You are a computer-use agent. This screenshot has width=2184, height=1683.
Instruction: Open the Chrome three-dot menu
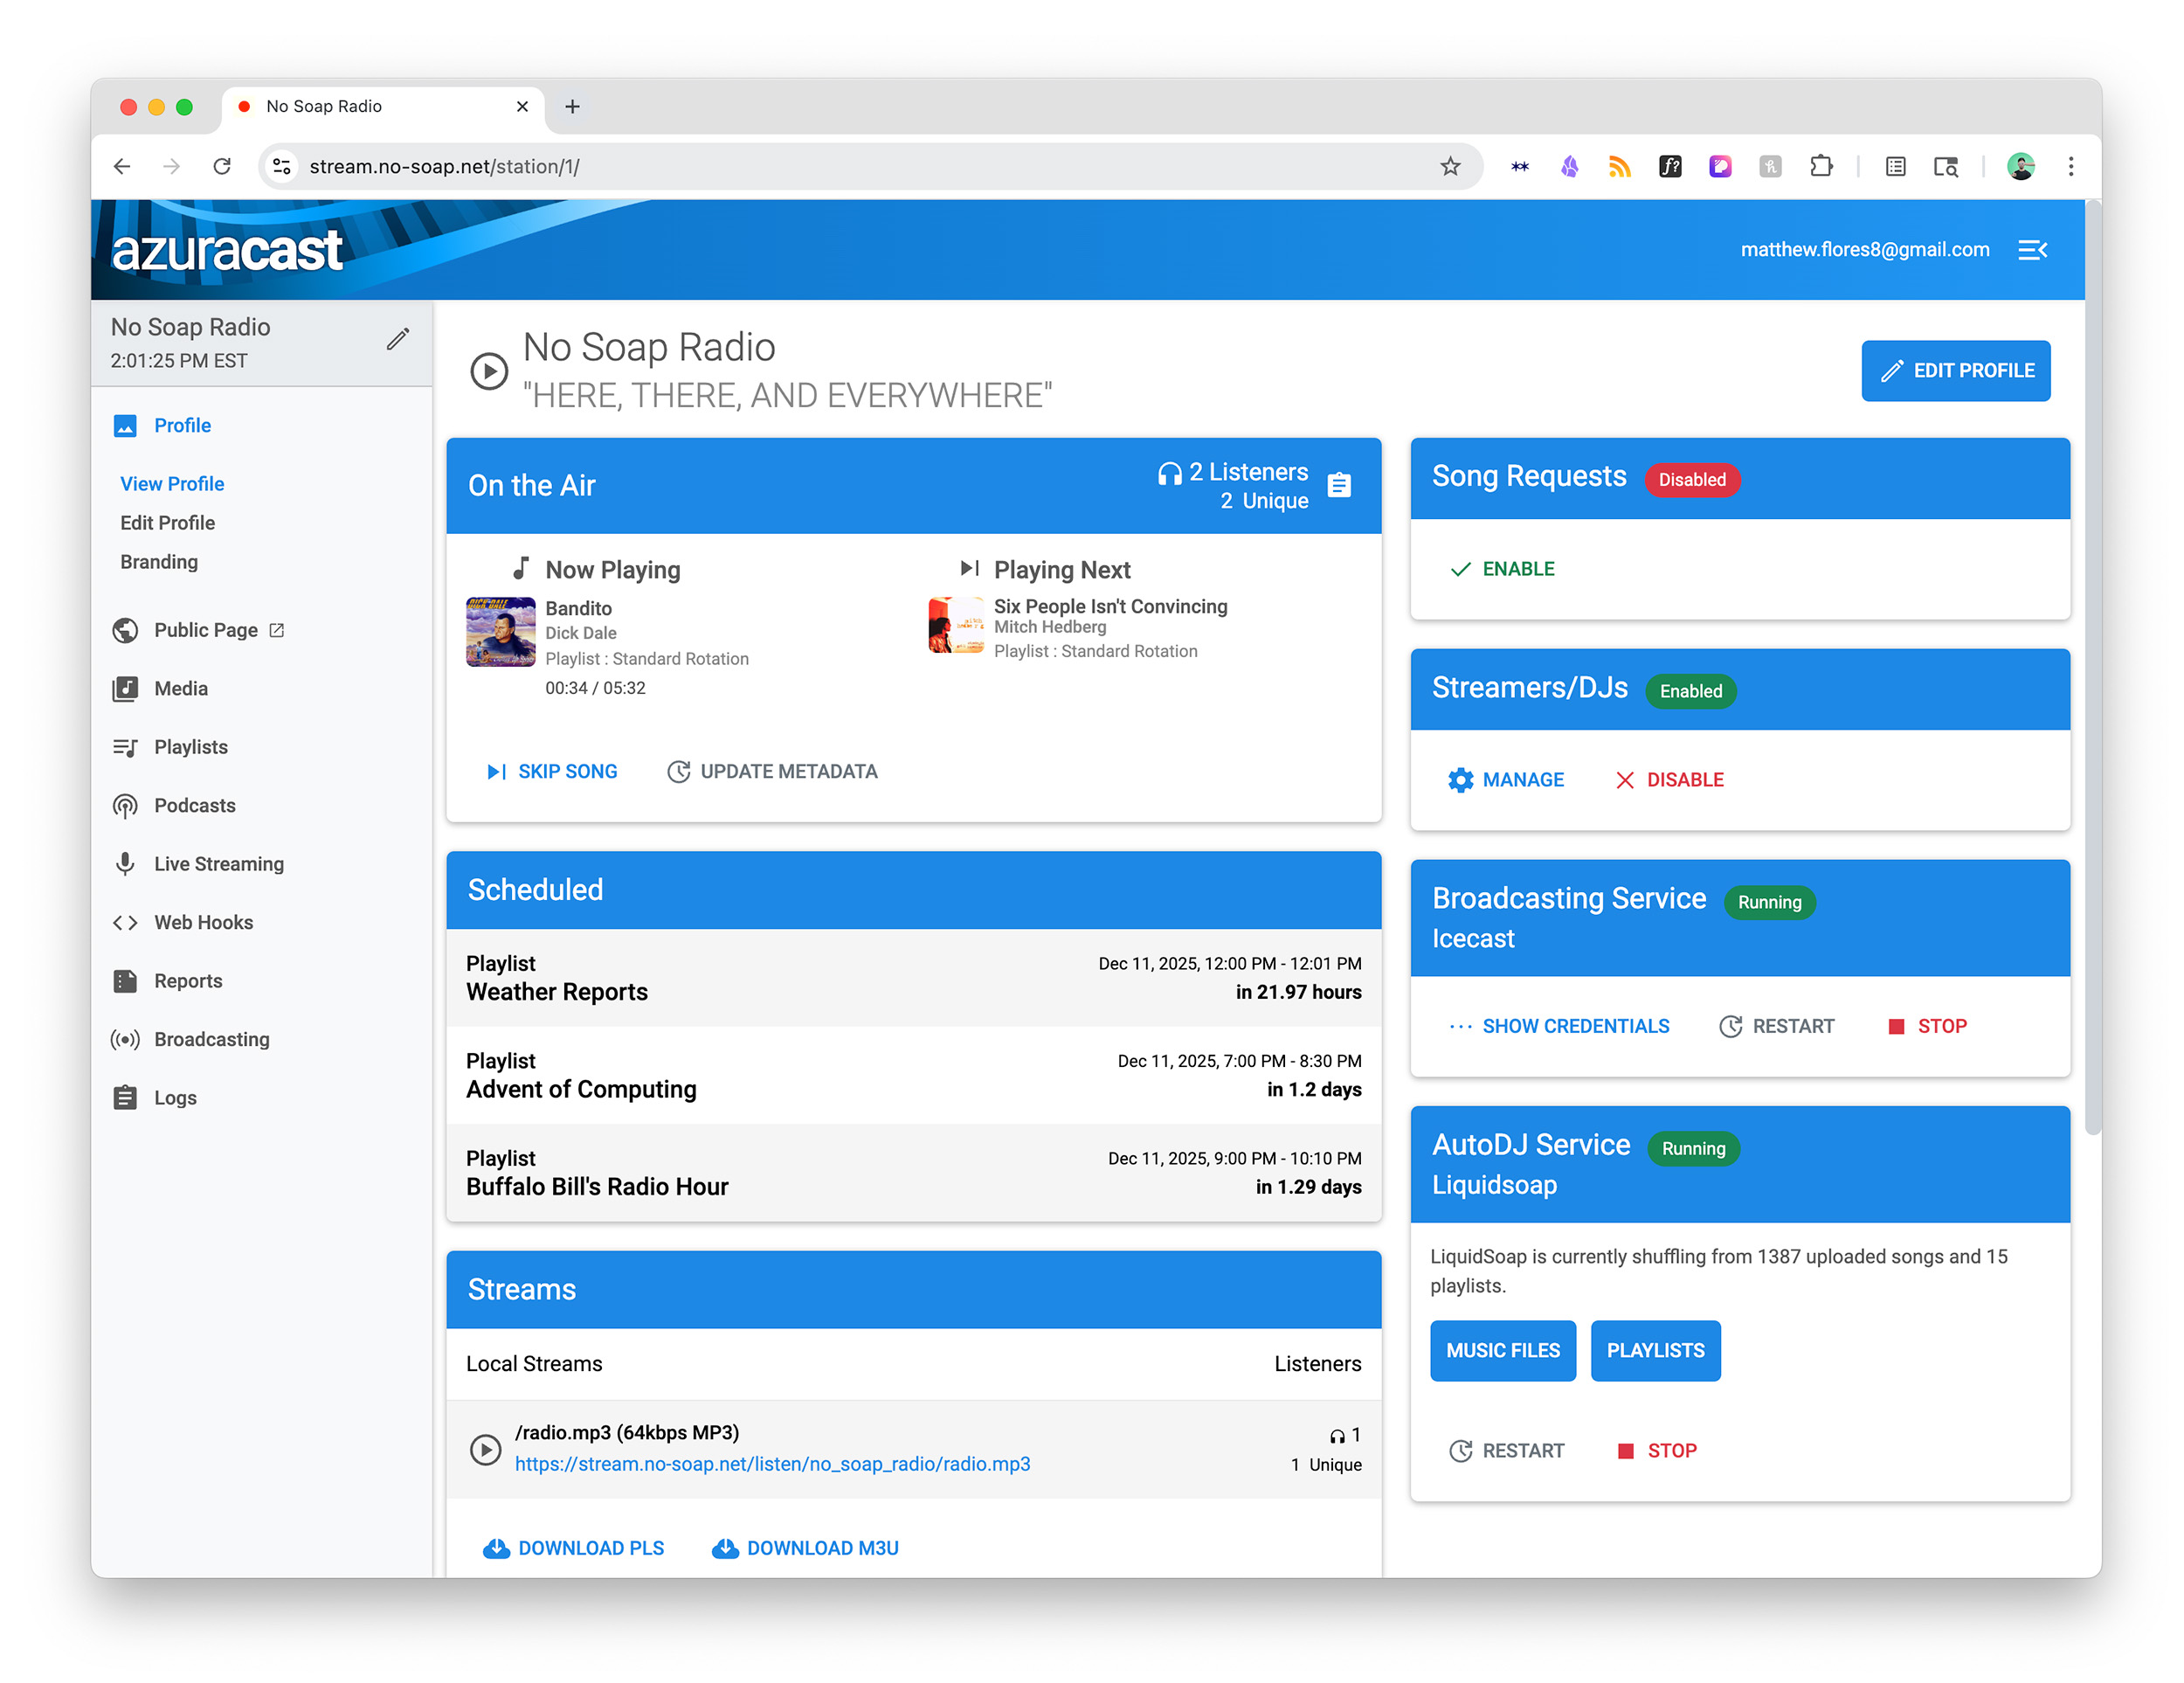(2070, 166)
